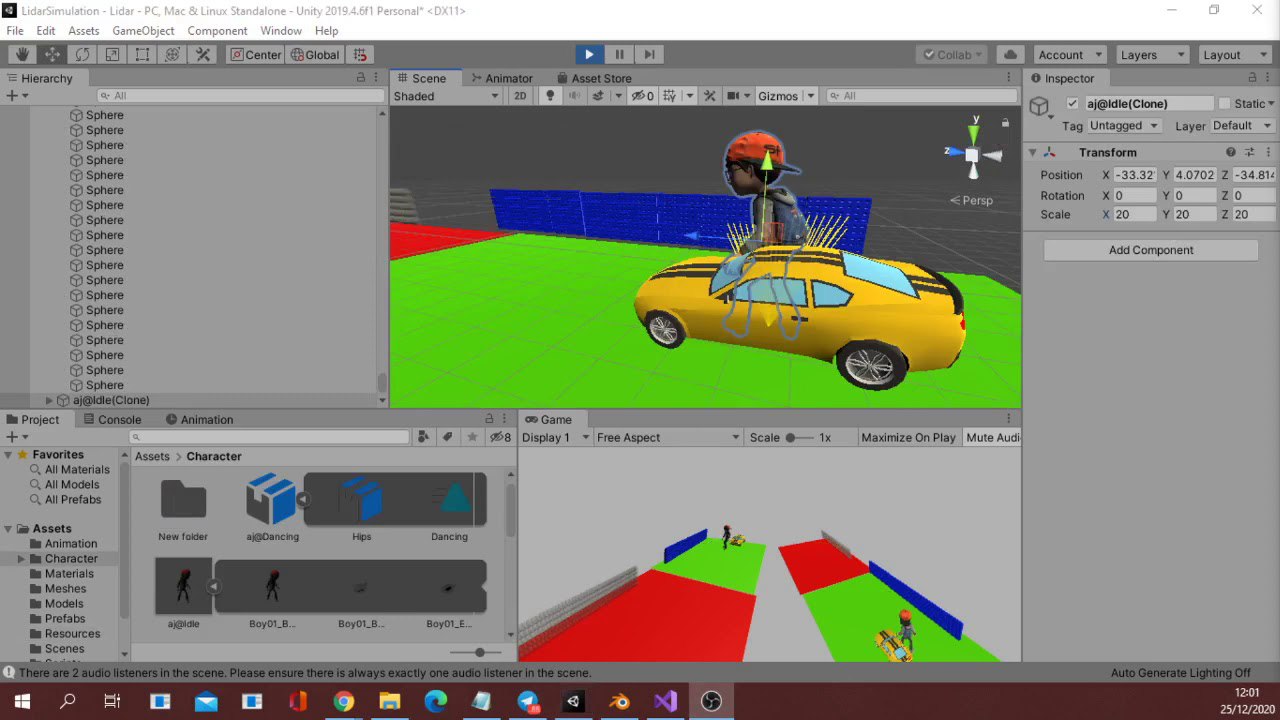
Task: Open the Shaded draw mode dropdown
Action: click(x=446, y=96)
